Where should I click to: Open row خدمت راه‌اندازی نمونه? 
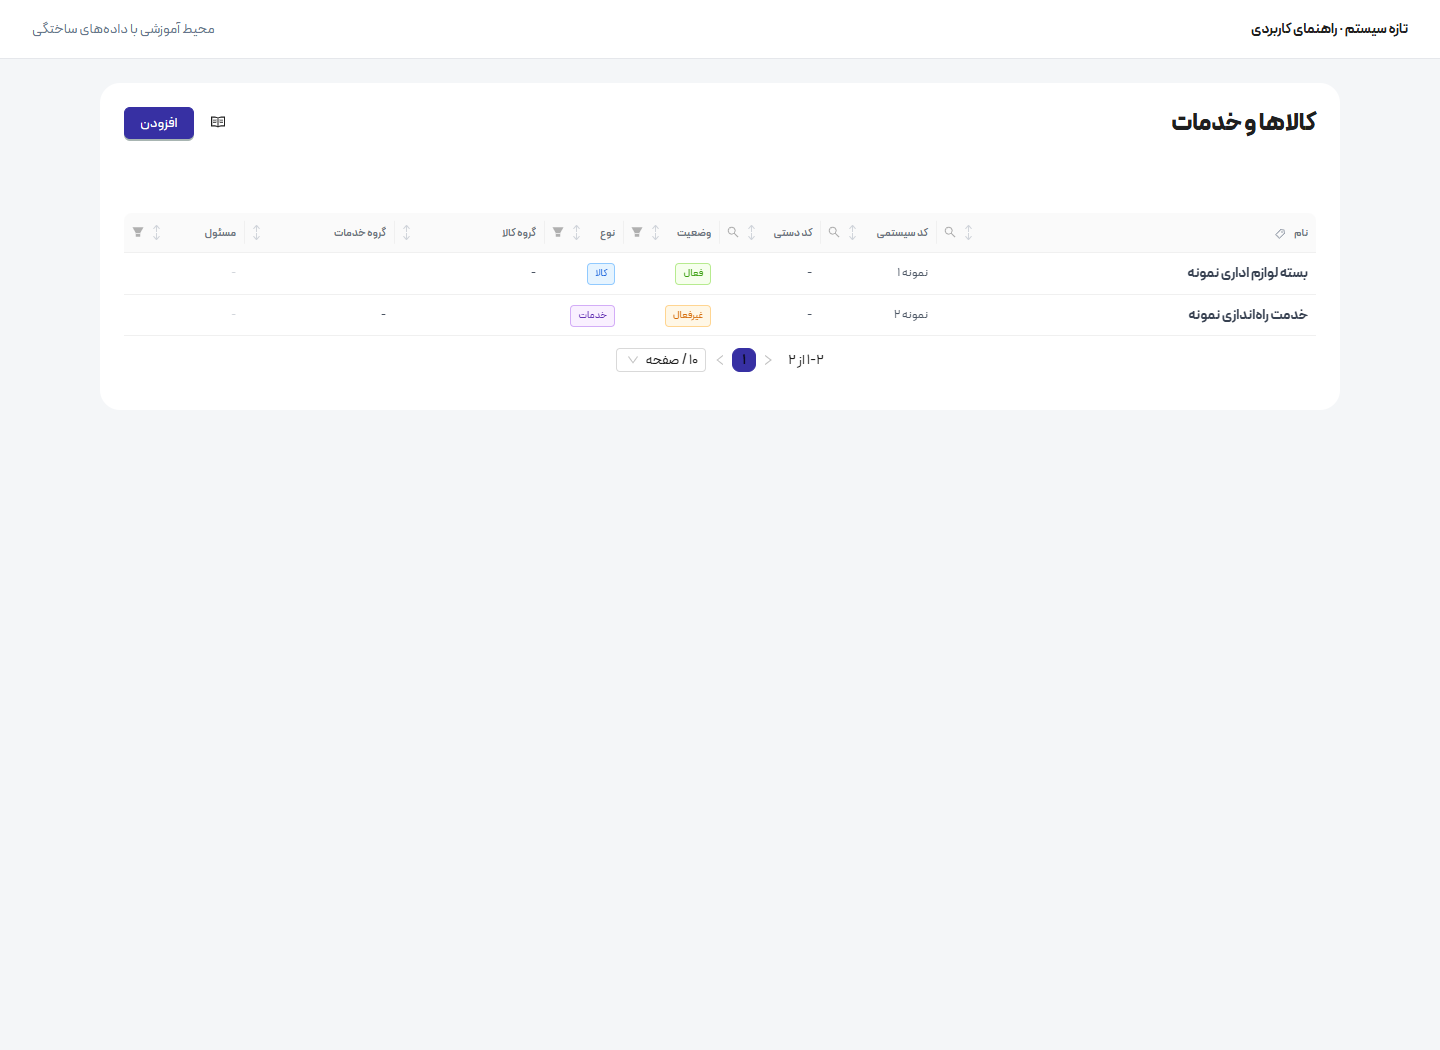coord(720,315)
